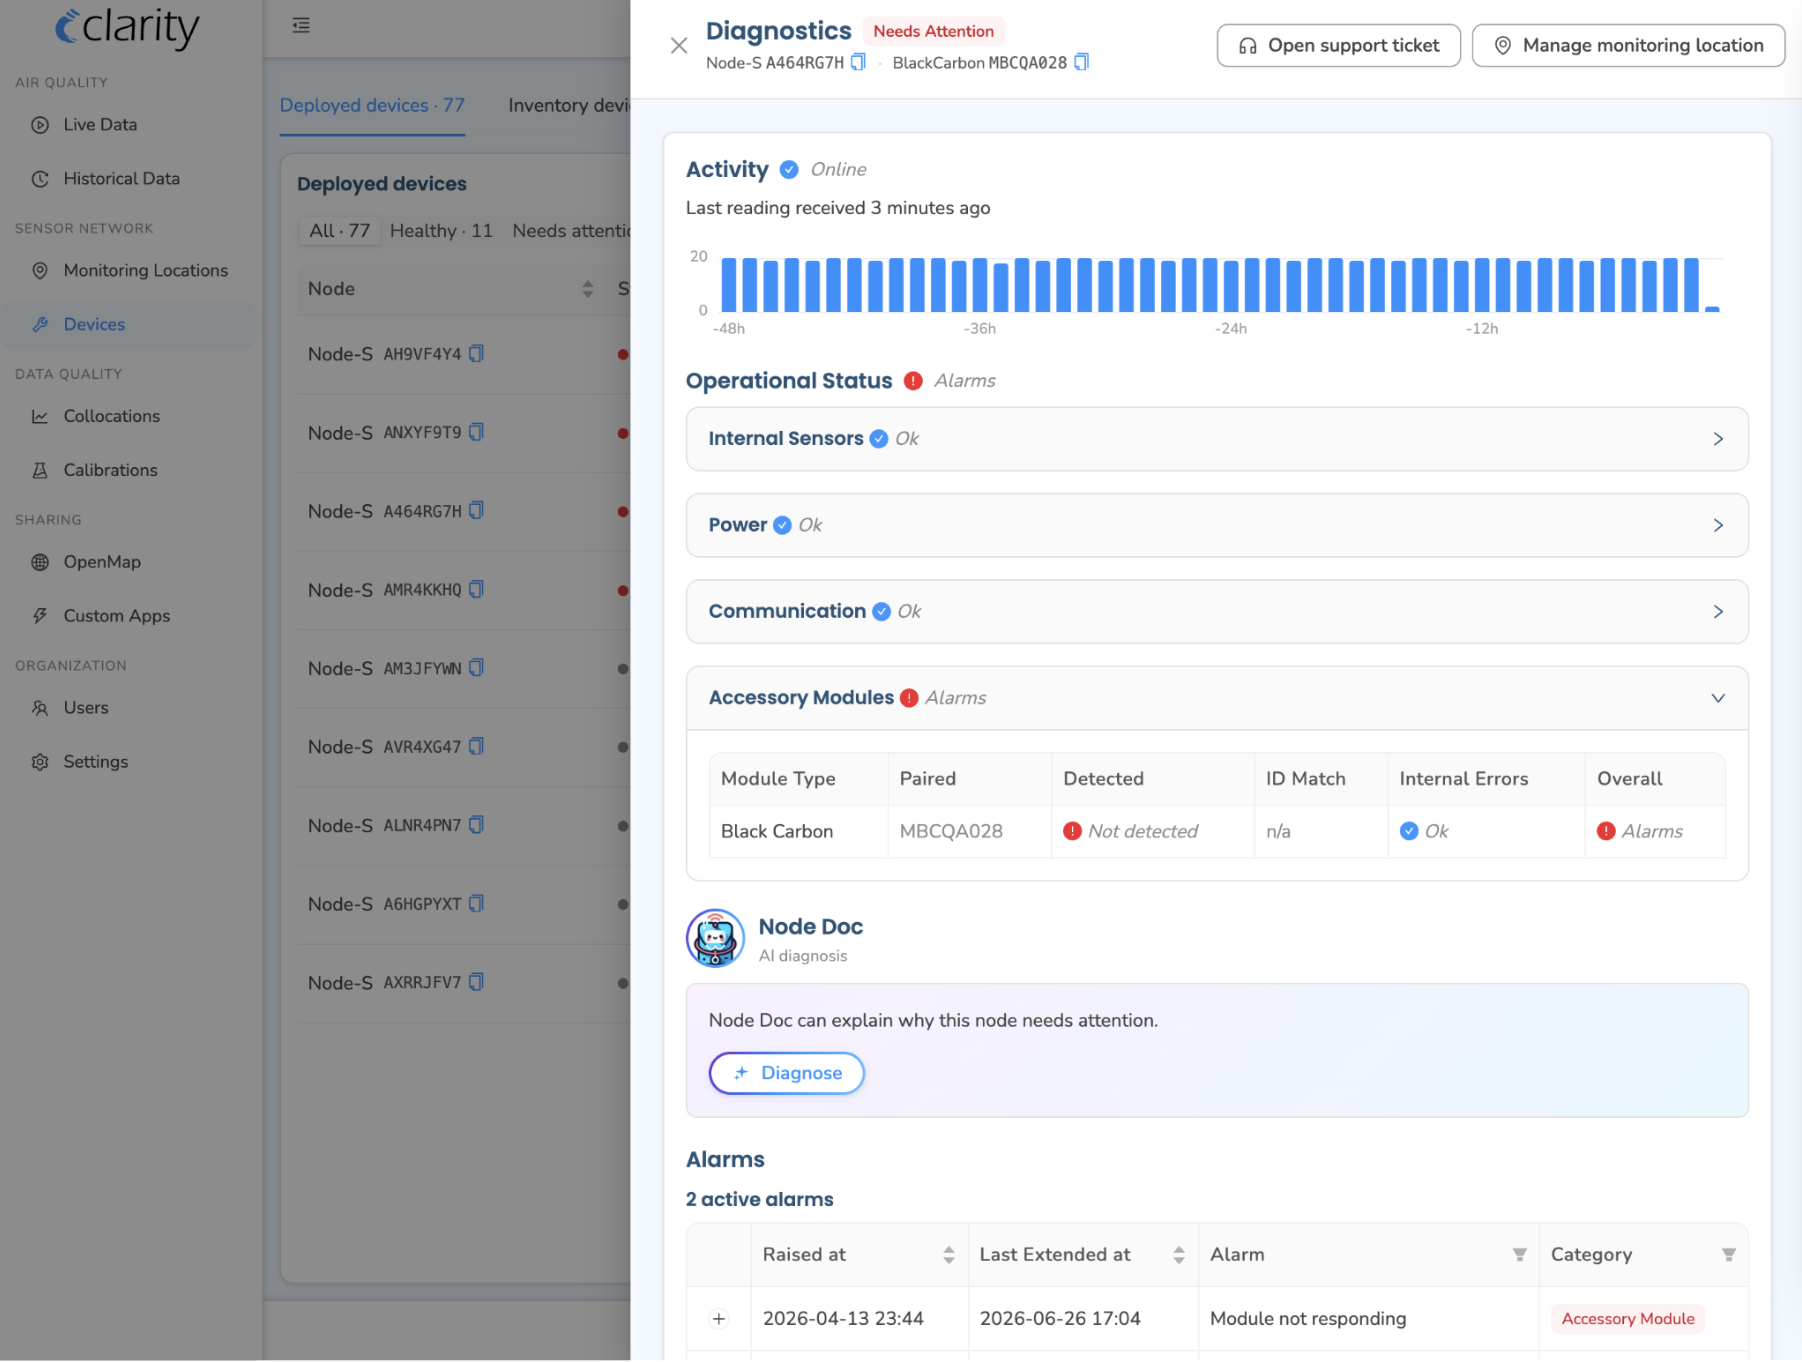This screenshot has width=1802, height=1362.
Task: Collapse Accessory Modules section
Action: tap(1217, 698)
